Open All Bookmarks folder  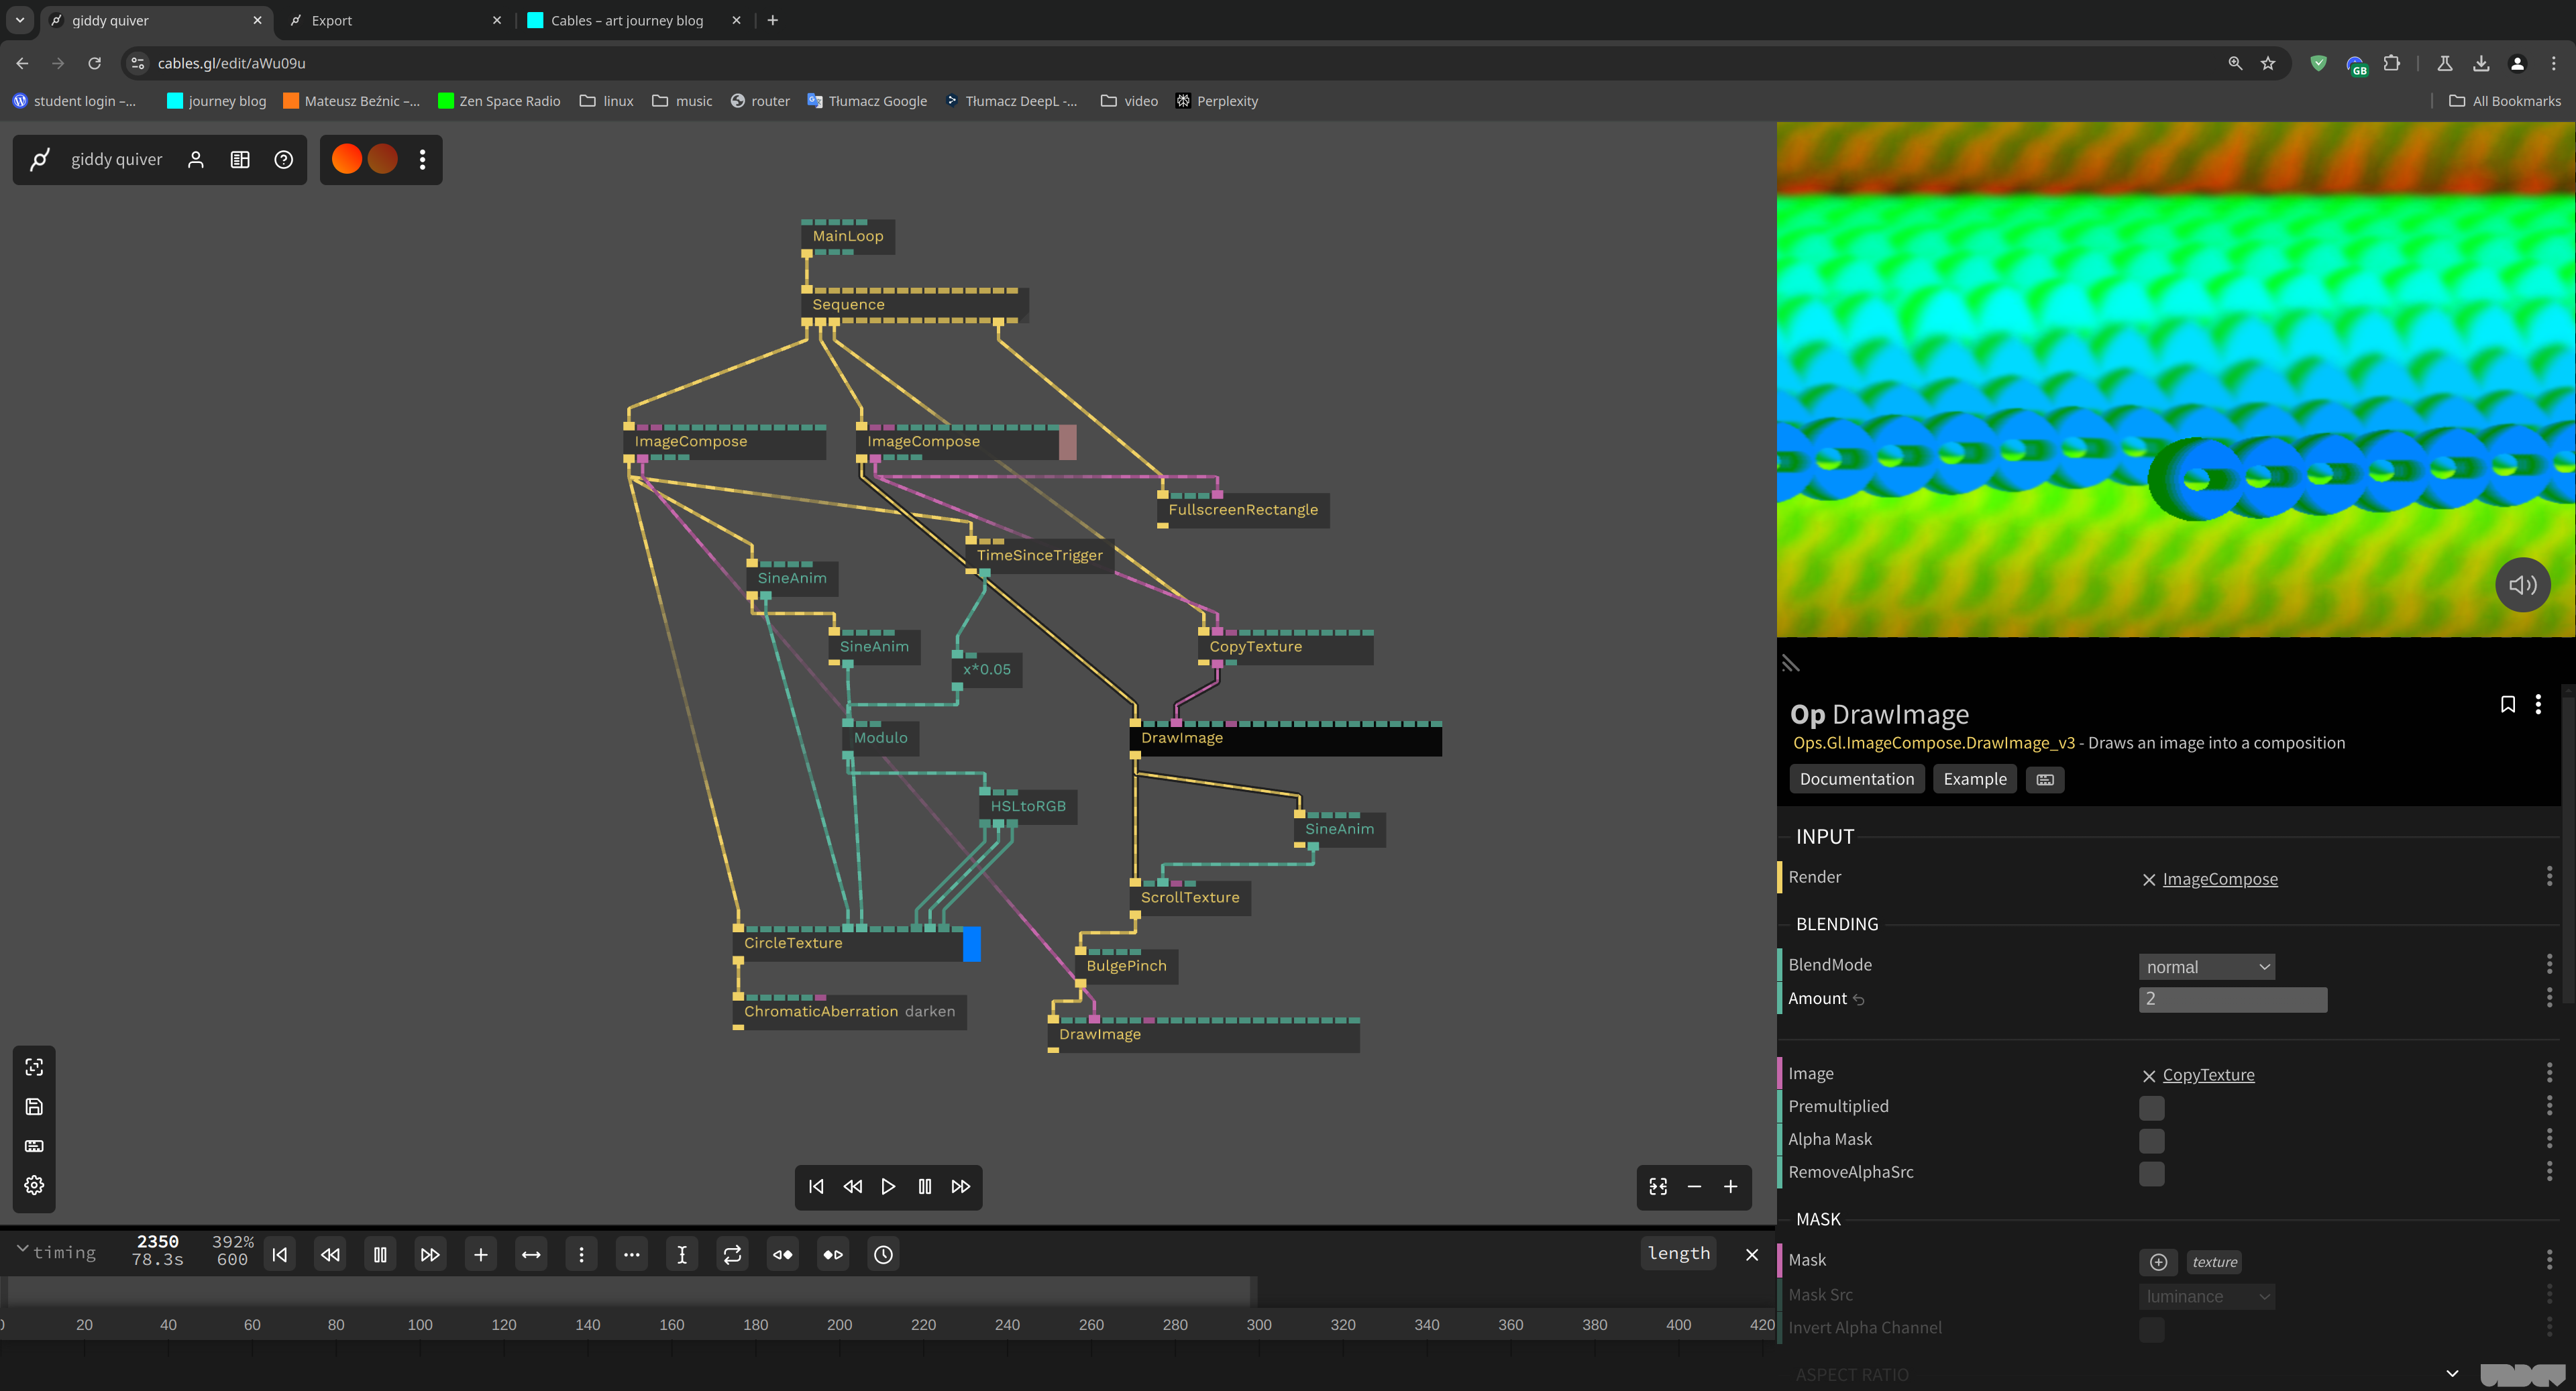pyautogui.click(x=2505, y=101)
